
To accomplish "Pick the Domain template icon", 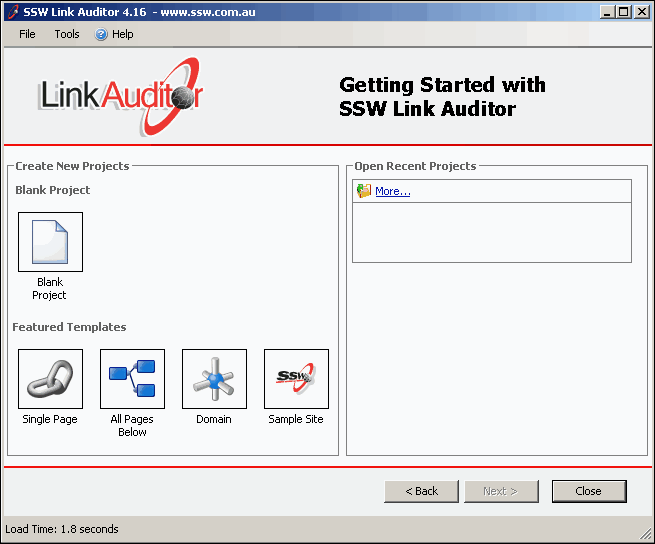I will [214, 379].
